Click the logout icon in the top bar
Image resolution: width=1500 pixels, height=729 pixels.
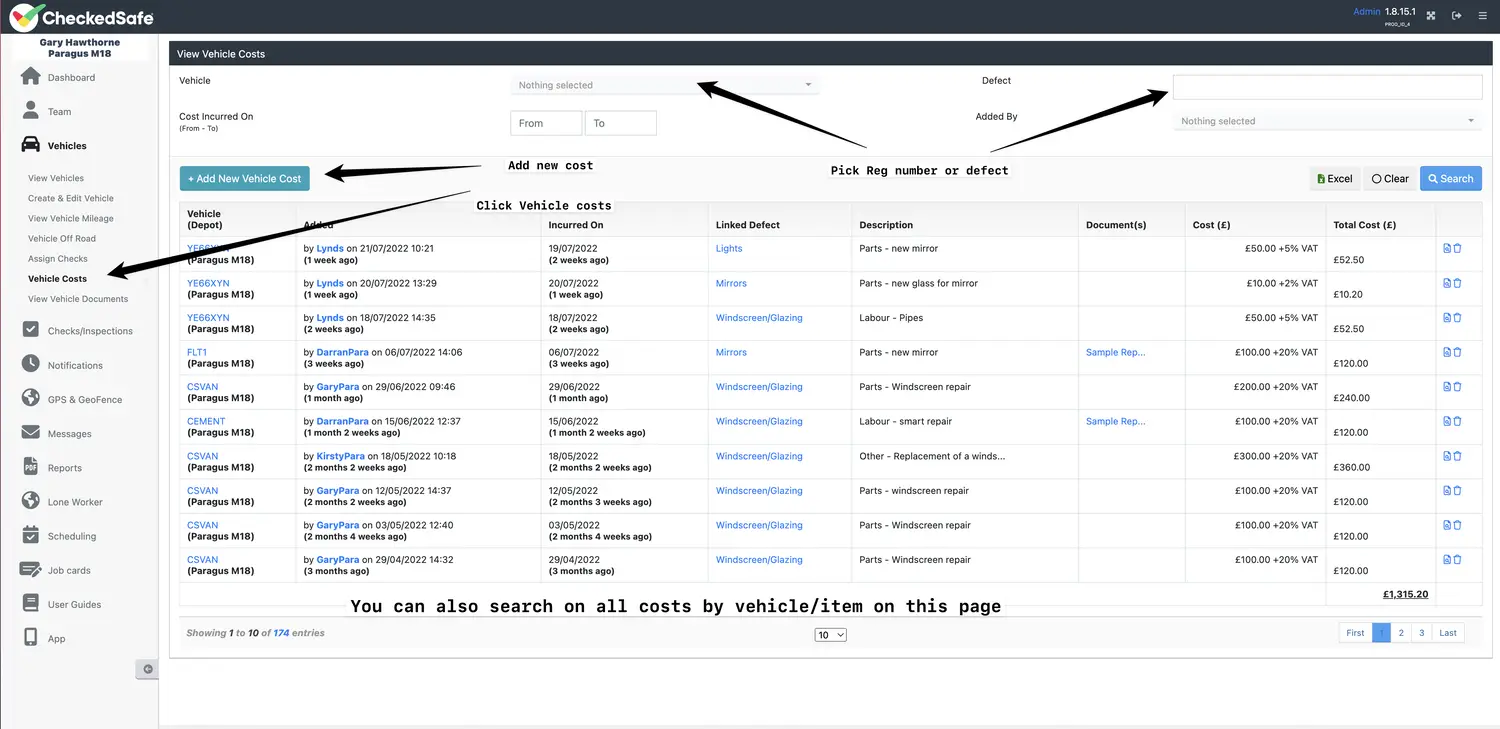pos(1456,16)
